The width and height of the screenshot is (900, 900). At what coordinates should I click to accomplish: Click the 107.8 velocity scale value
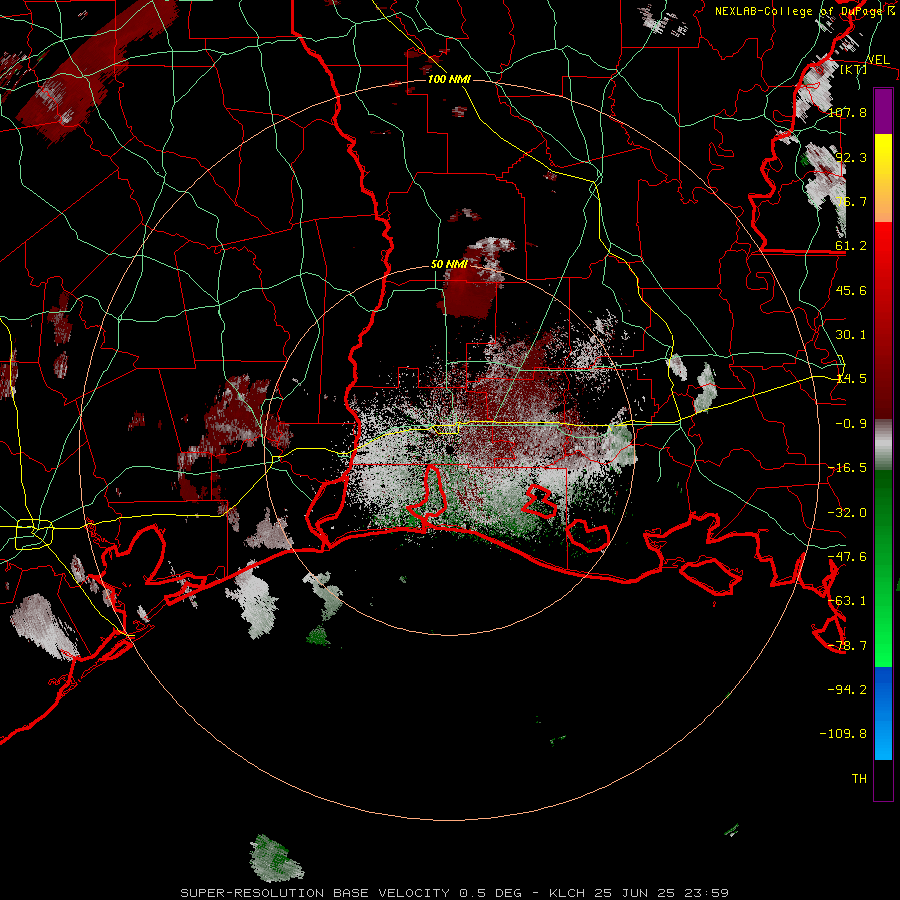pos(847,112)
